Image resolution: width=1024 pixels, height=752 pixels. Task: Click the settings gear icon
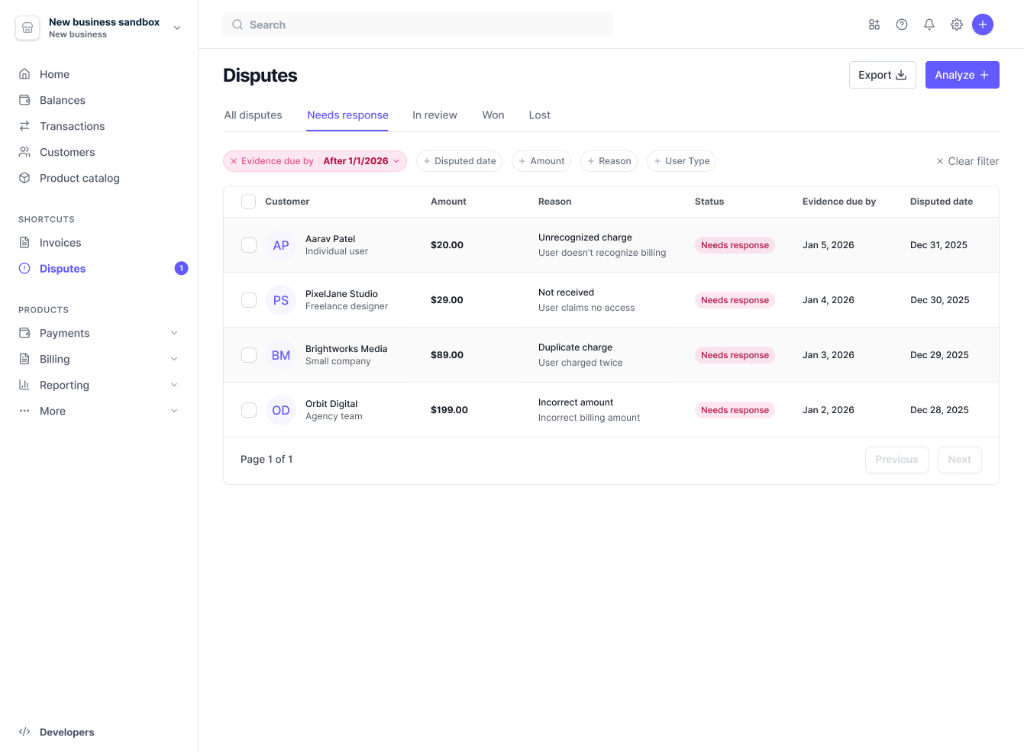956,24
